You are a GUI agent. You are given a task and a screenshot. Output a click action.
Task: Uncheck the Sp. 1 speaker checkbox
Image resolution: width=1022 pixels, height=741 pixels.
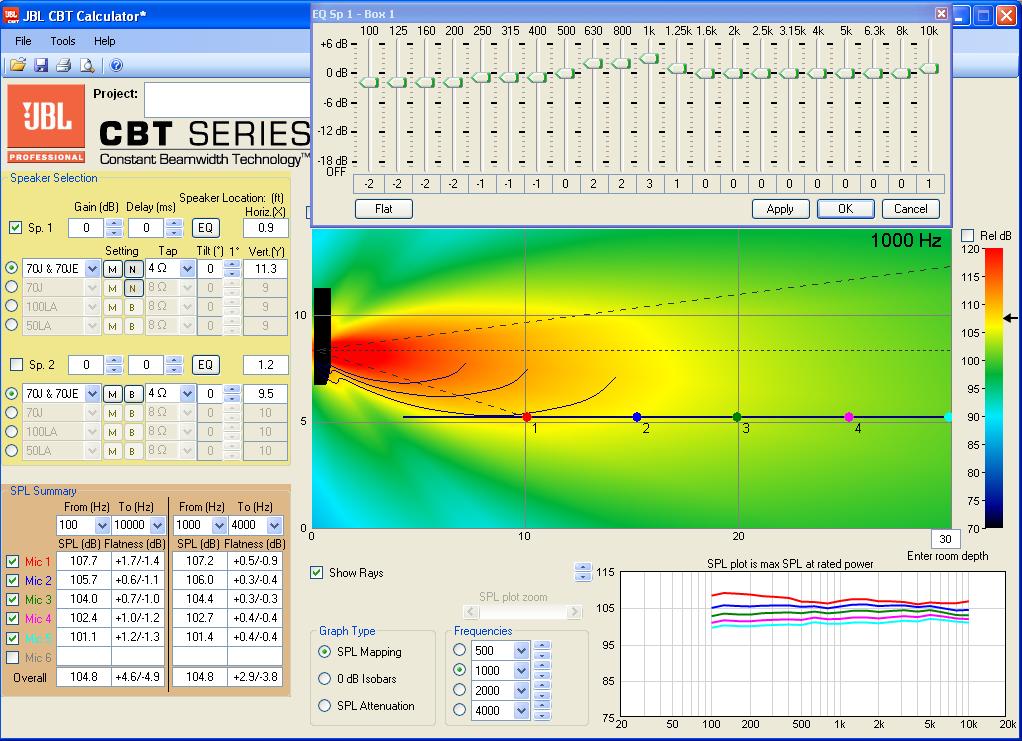tap(16, 228)
